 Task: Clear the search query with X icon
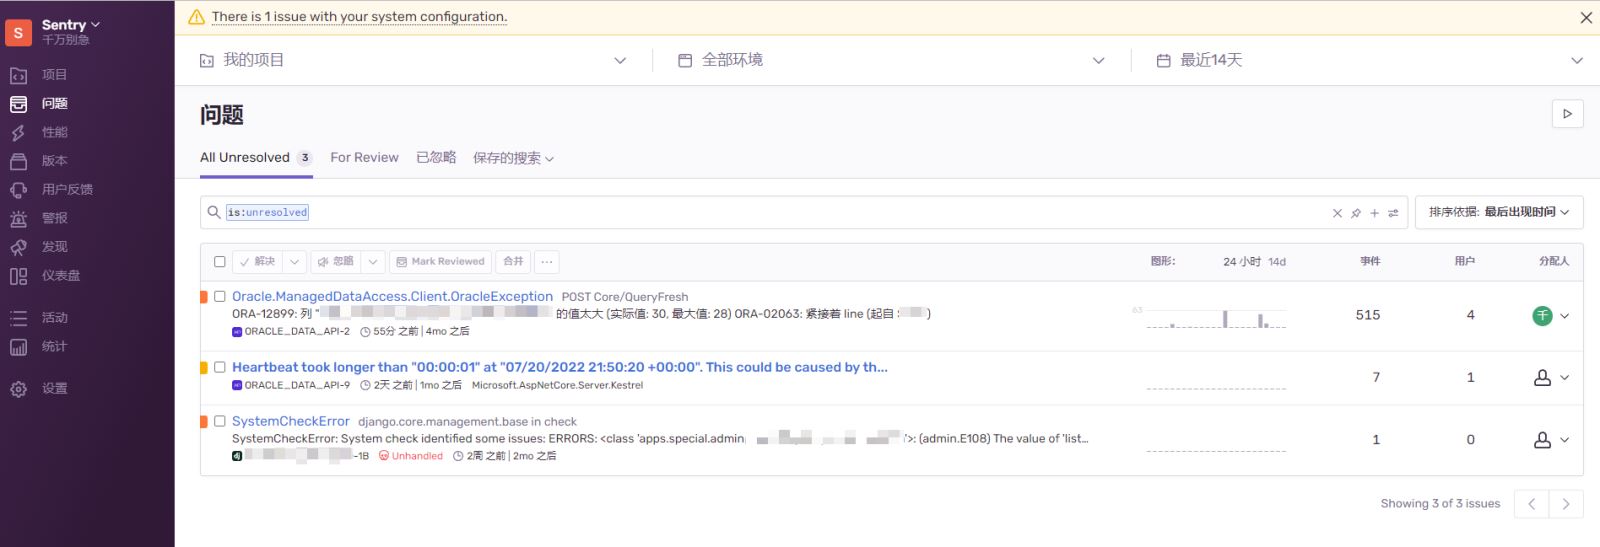1337,213
